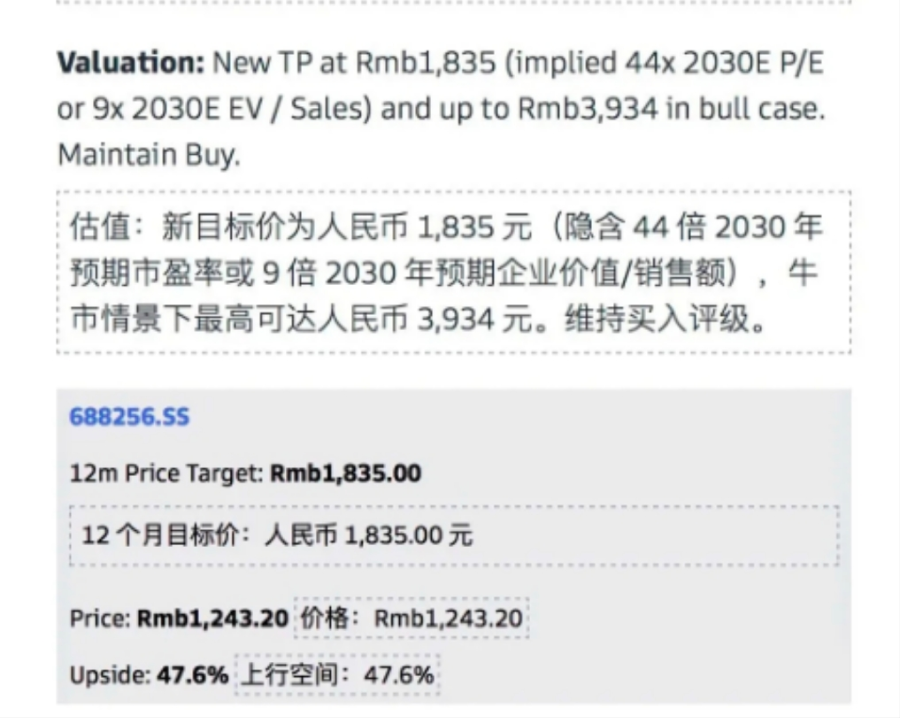
Task: Click the "Maintain Buy." sentence
Action: [x=148, y=156]
